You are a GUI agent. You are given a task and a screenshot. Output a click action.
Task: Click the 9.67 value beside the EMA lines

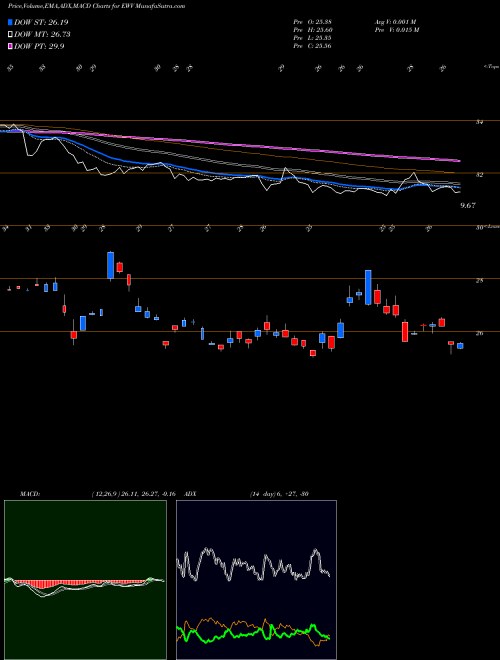tap(468, 205)
